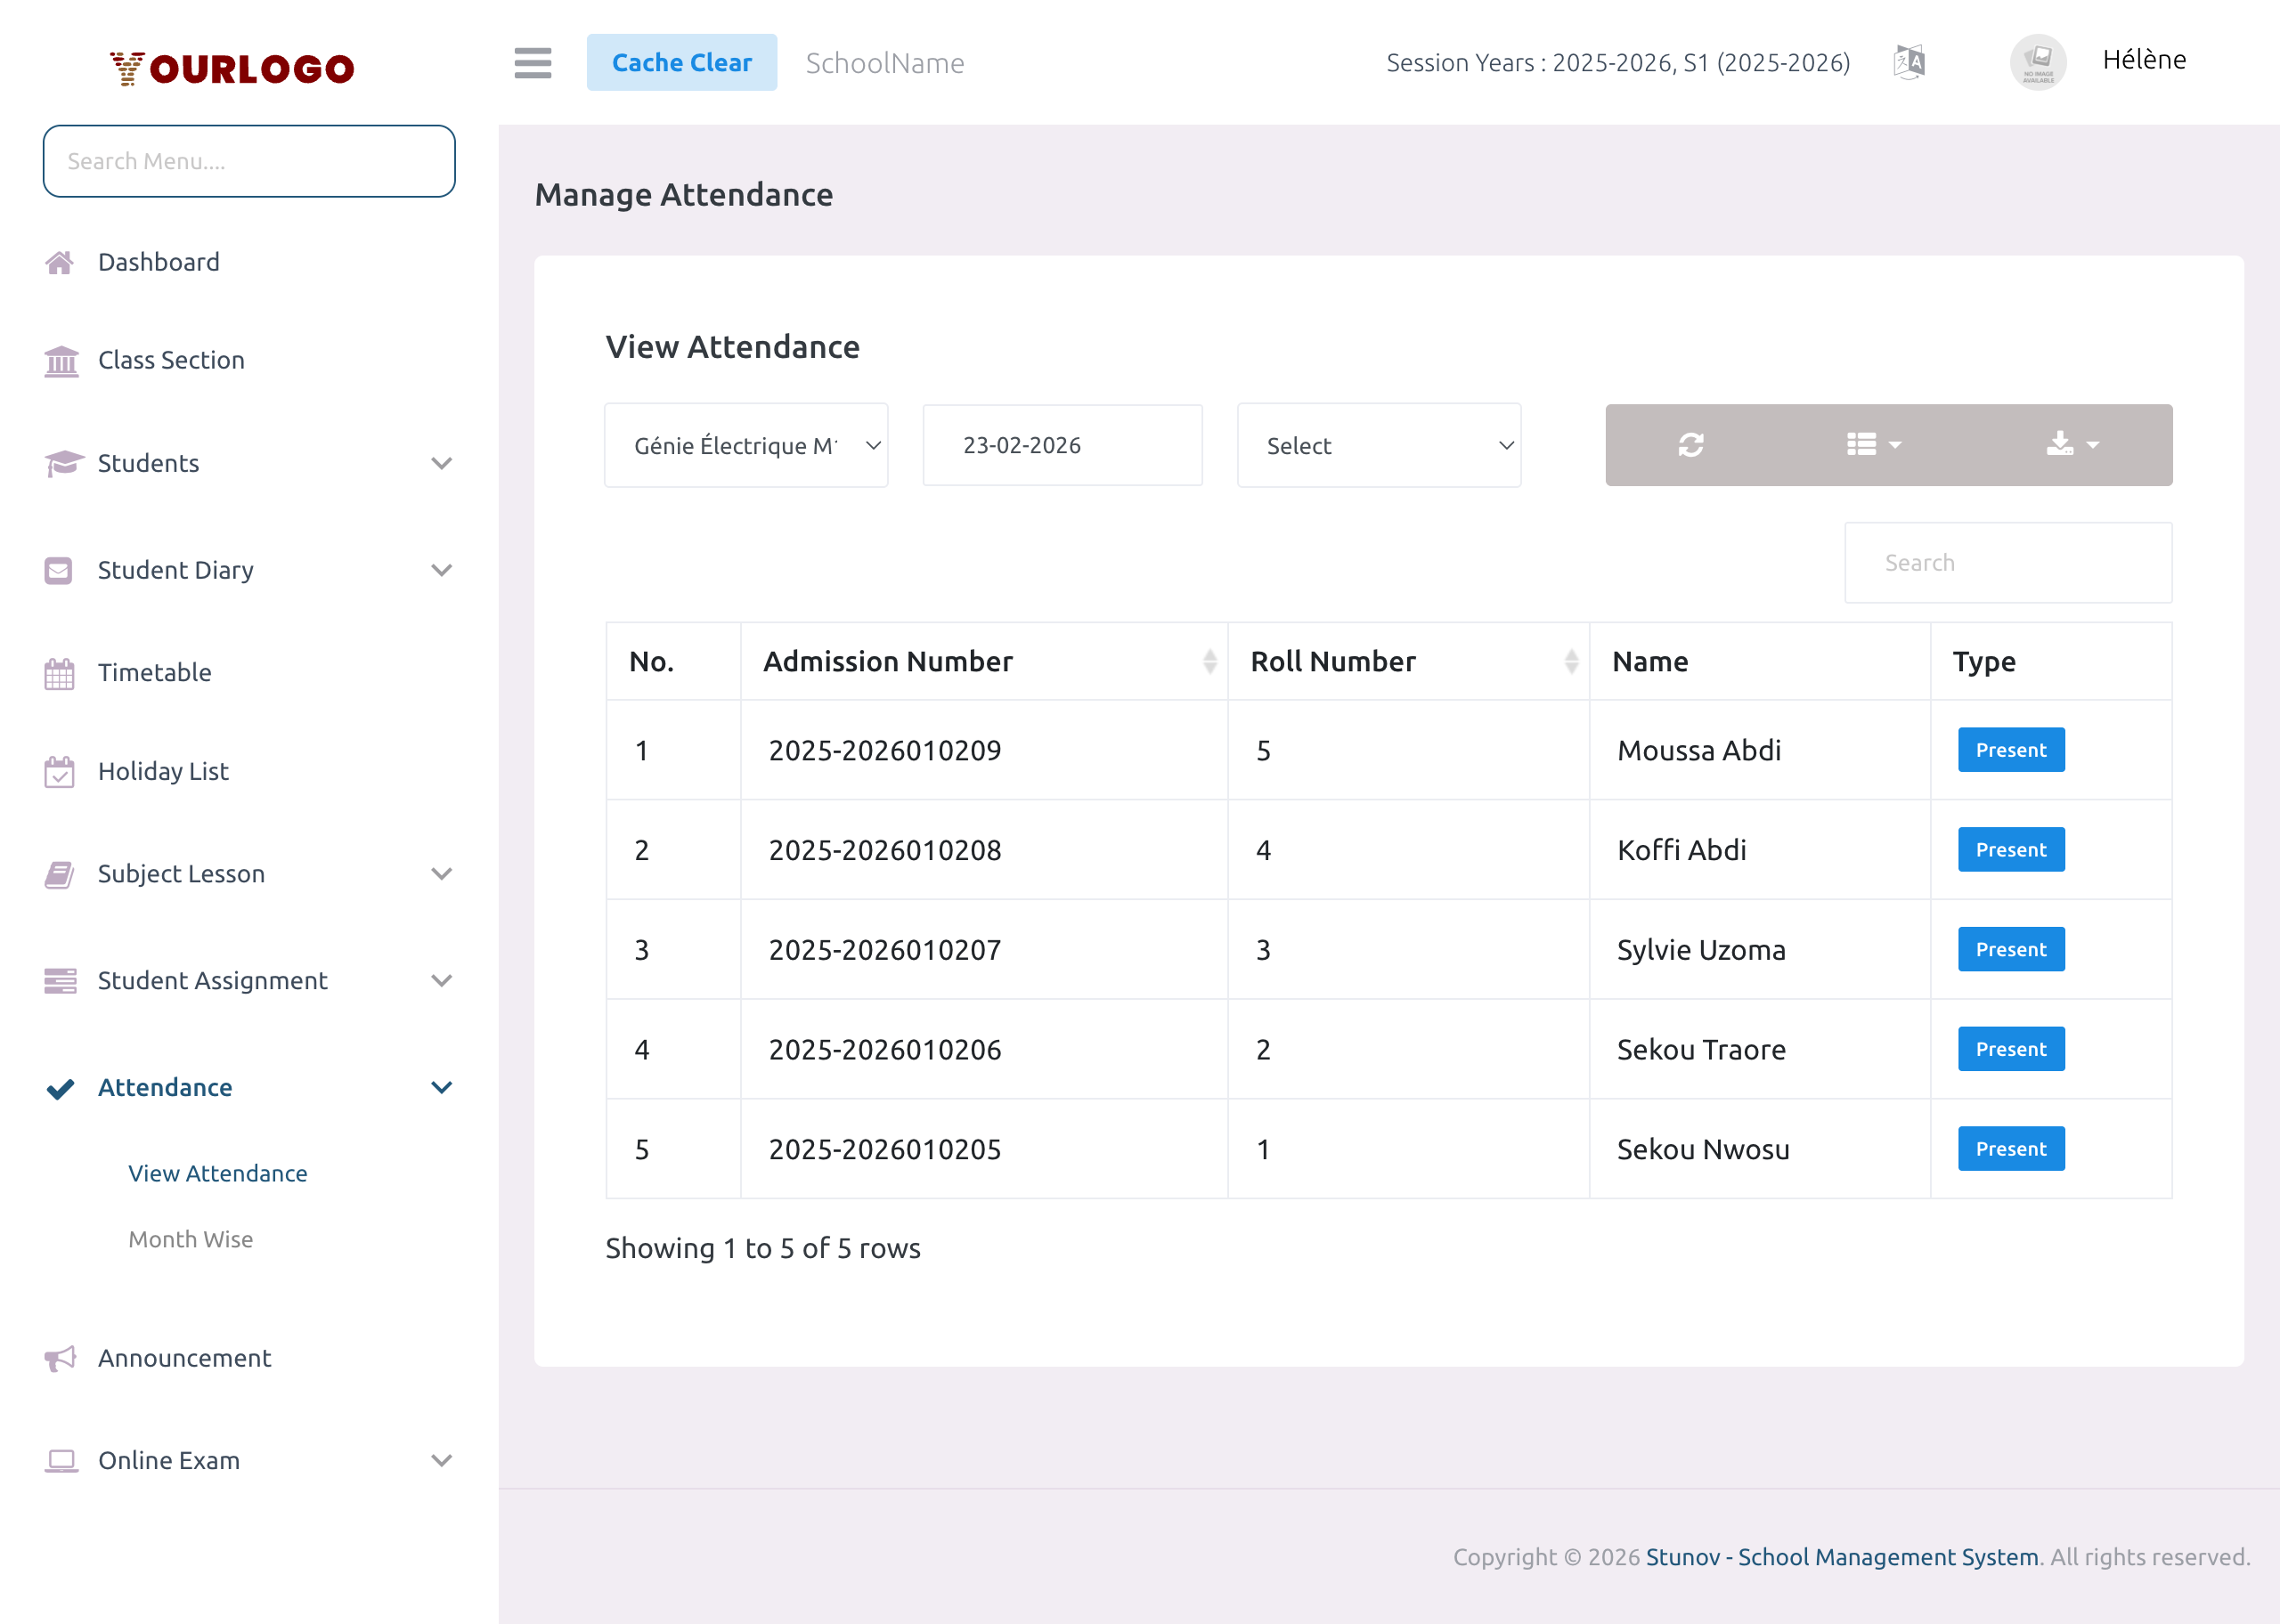Viewport: 2280px width, 1624px height.
Task: Toggle Sekou Nwosu's attendance type
Action: (2010, 1148)
